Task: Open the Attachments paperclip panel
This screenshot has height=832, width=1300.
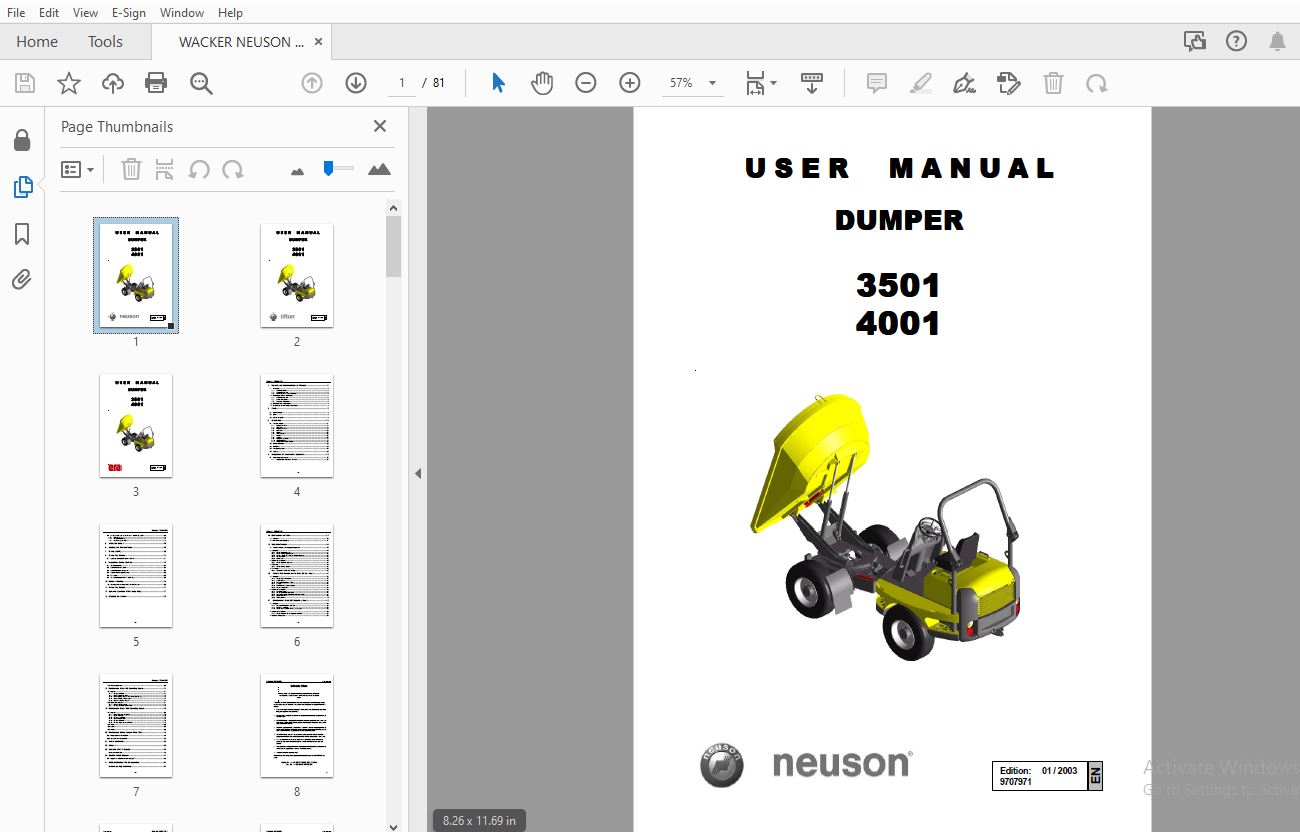Action: coord(22,280)
